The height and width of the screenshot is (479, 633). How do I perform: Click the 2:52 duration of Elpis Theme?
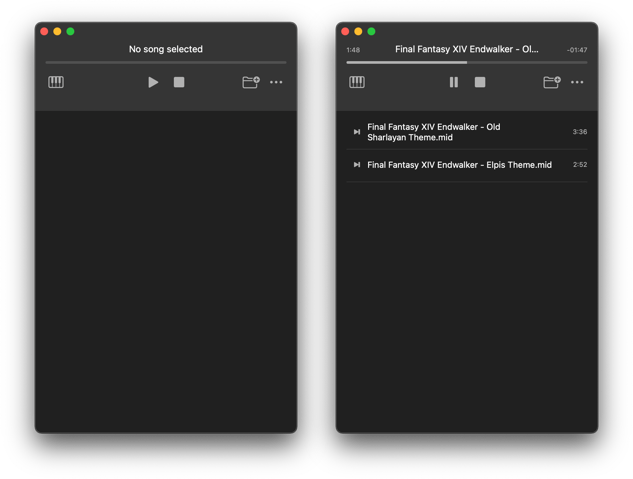click(580, 165)
